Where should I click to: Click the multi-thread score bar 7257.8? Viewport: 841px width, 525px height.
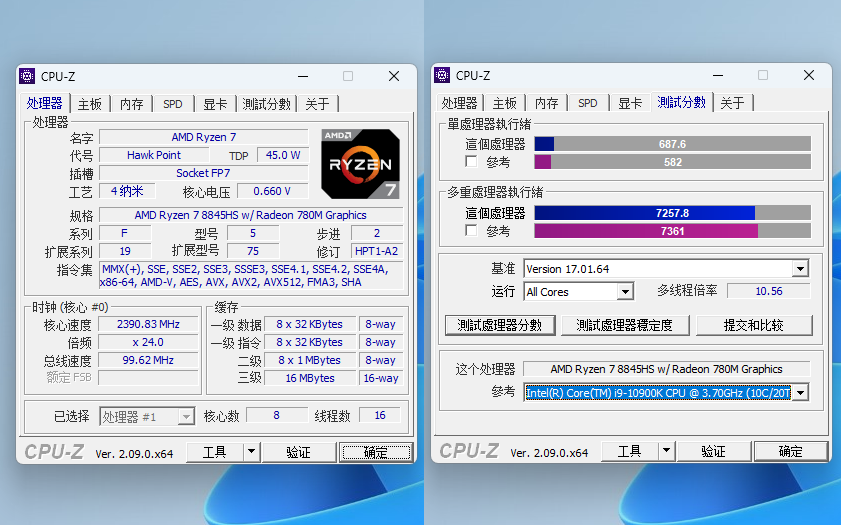coord(673,213)
